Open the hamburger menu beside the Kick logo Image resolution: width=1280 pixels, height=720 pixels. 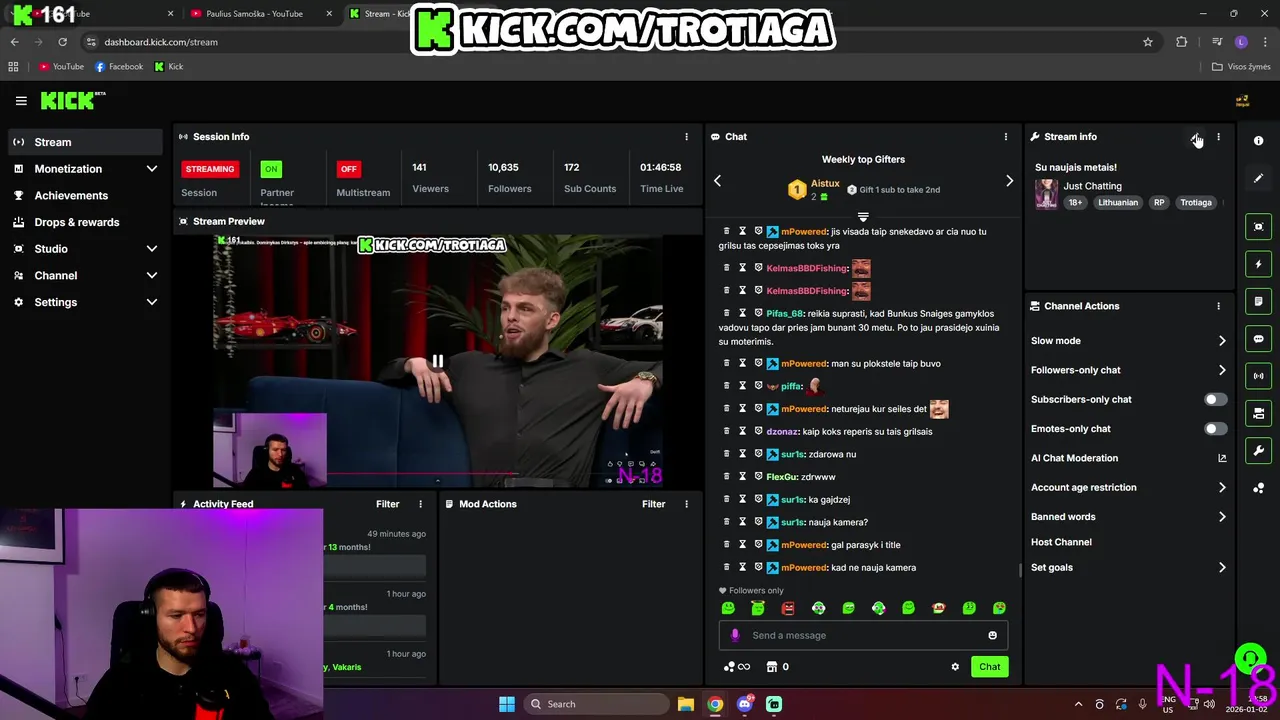(x=21, y=100)
